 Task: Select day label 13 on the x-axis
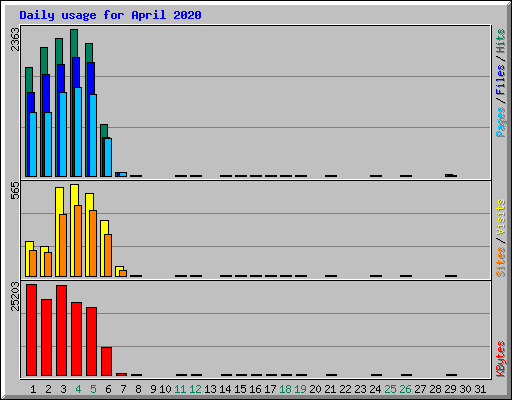tap(210, 389)
